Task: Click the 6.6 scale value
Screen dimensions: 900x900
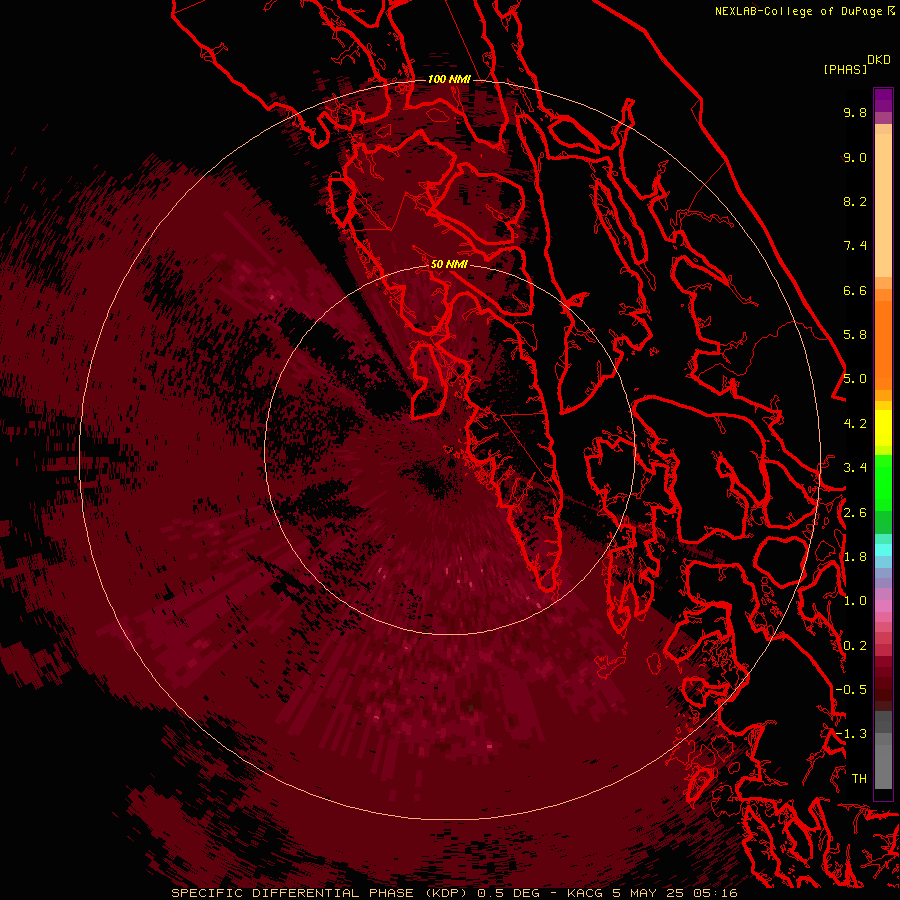Action: (x=855, y=290)
